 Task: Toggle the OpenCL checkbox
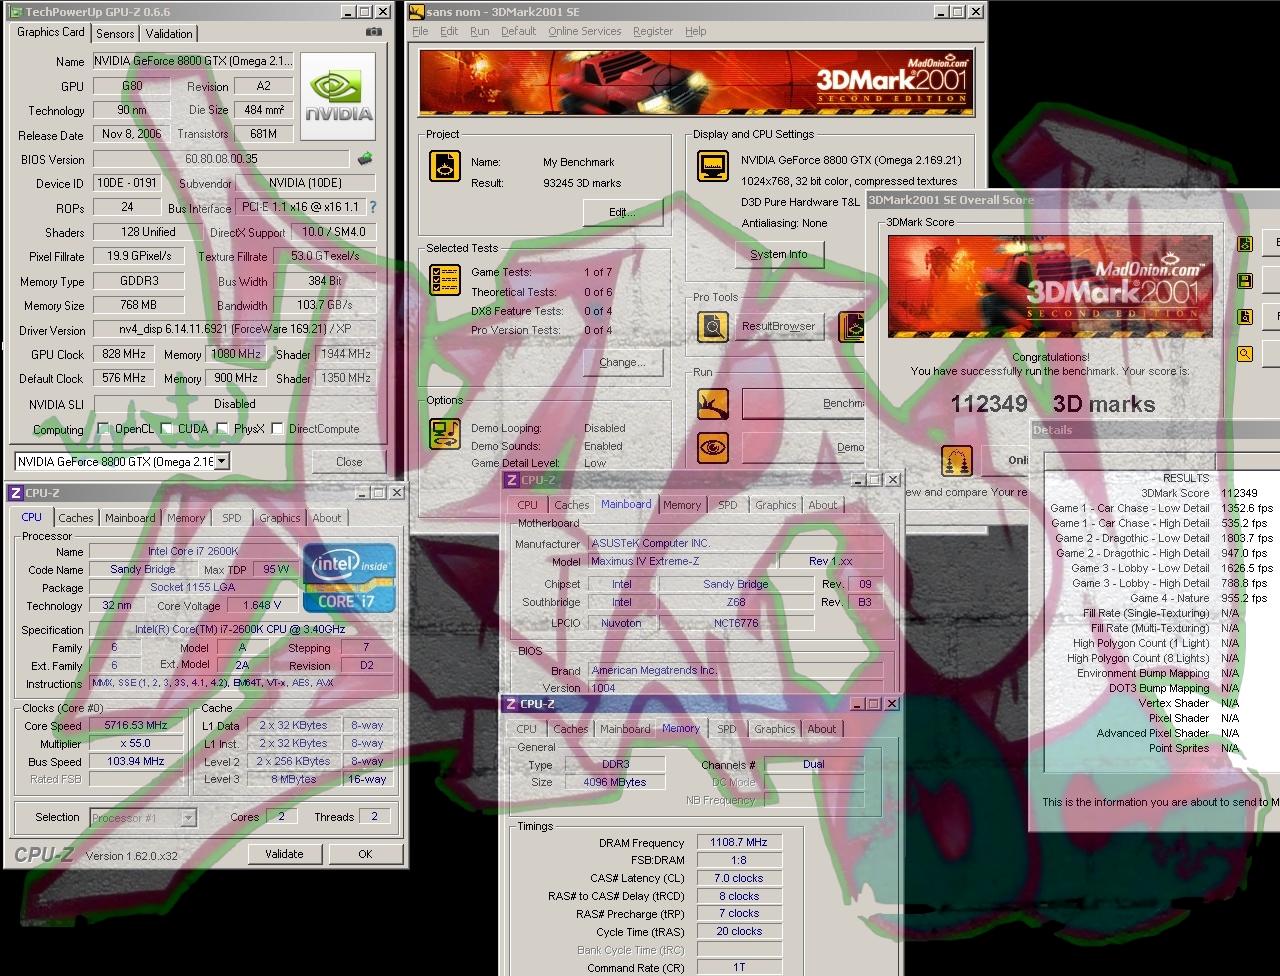tap(104, 429)
